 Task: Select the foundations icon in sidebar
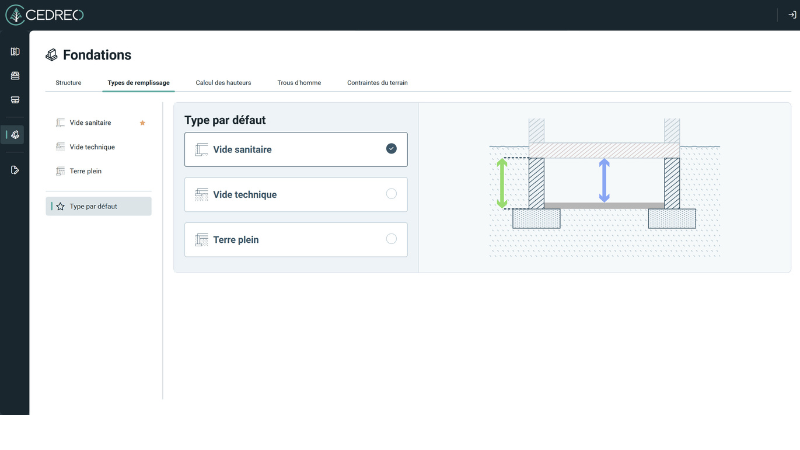(x=15, y=135)
